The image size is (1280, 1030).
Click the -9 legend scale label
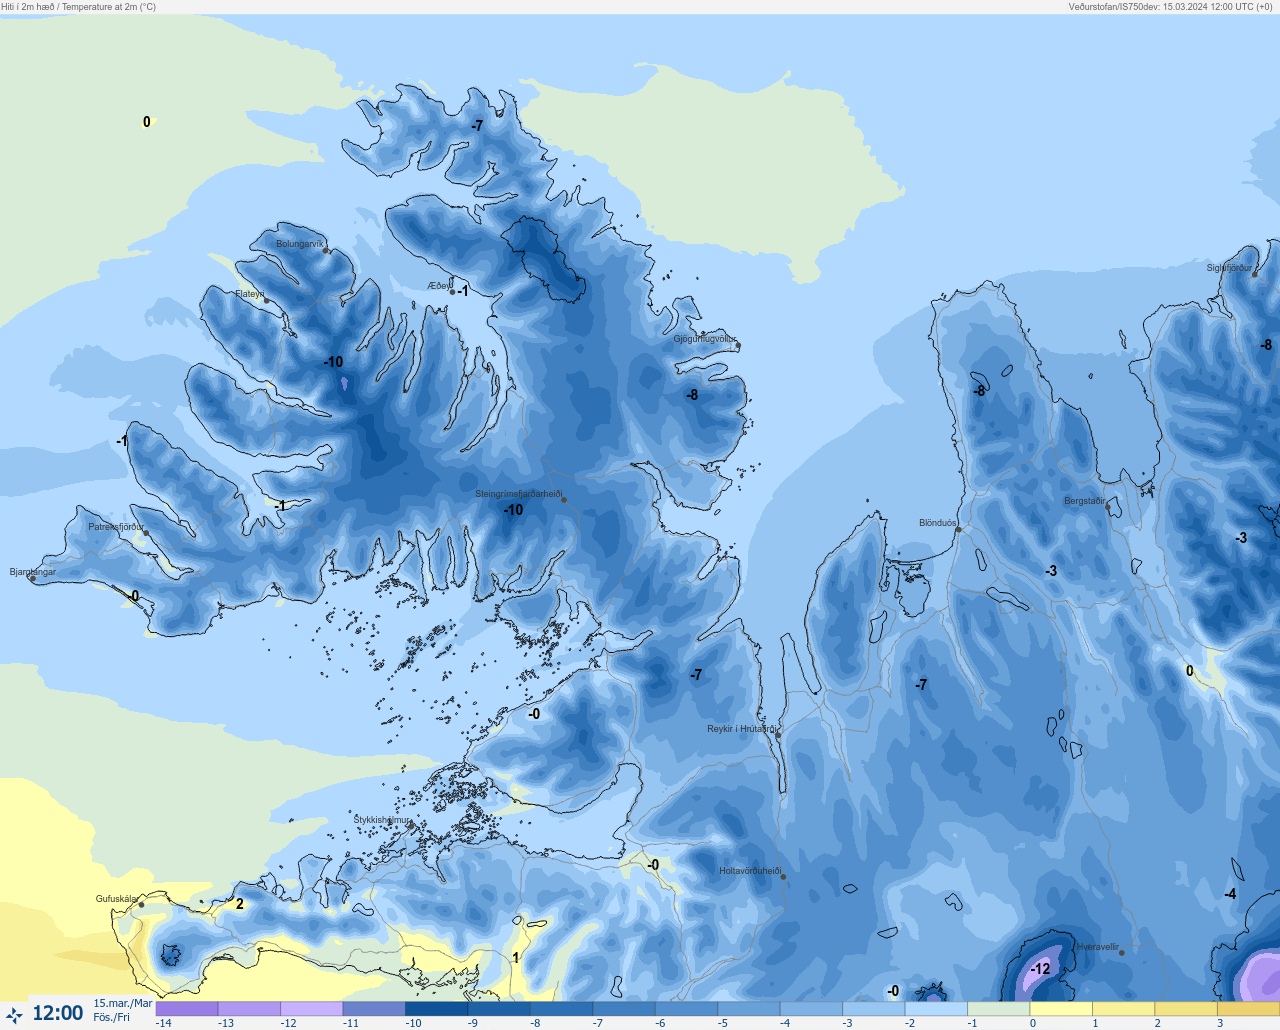[472, 1023]
